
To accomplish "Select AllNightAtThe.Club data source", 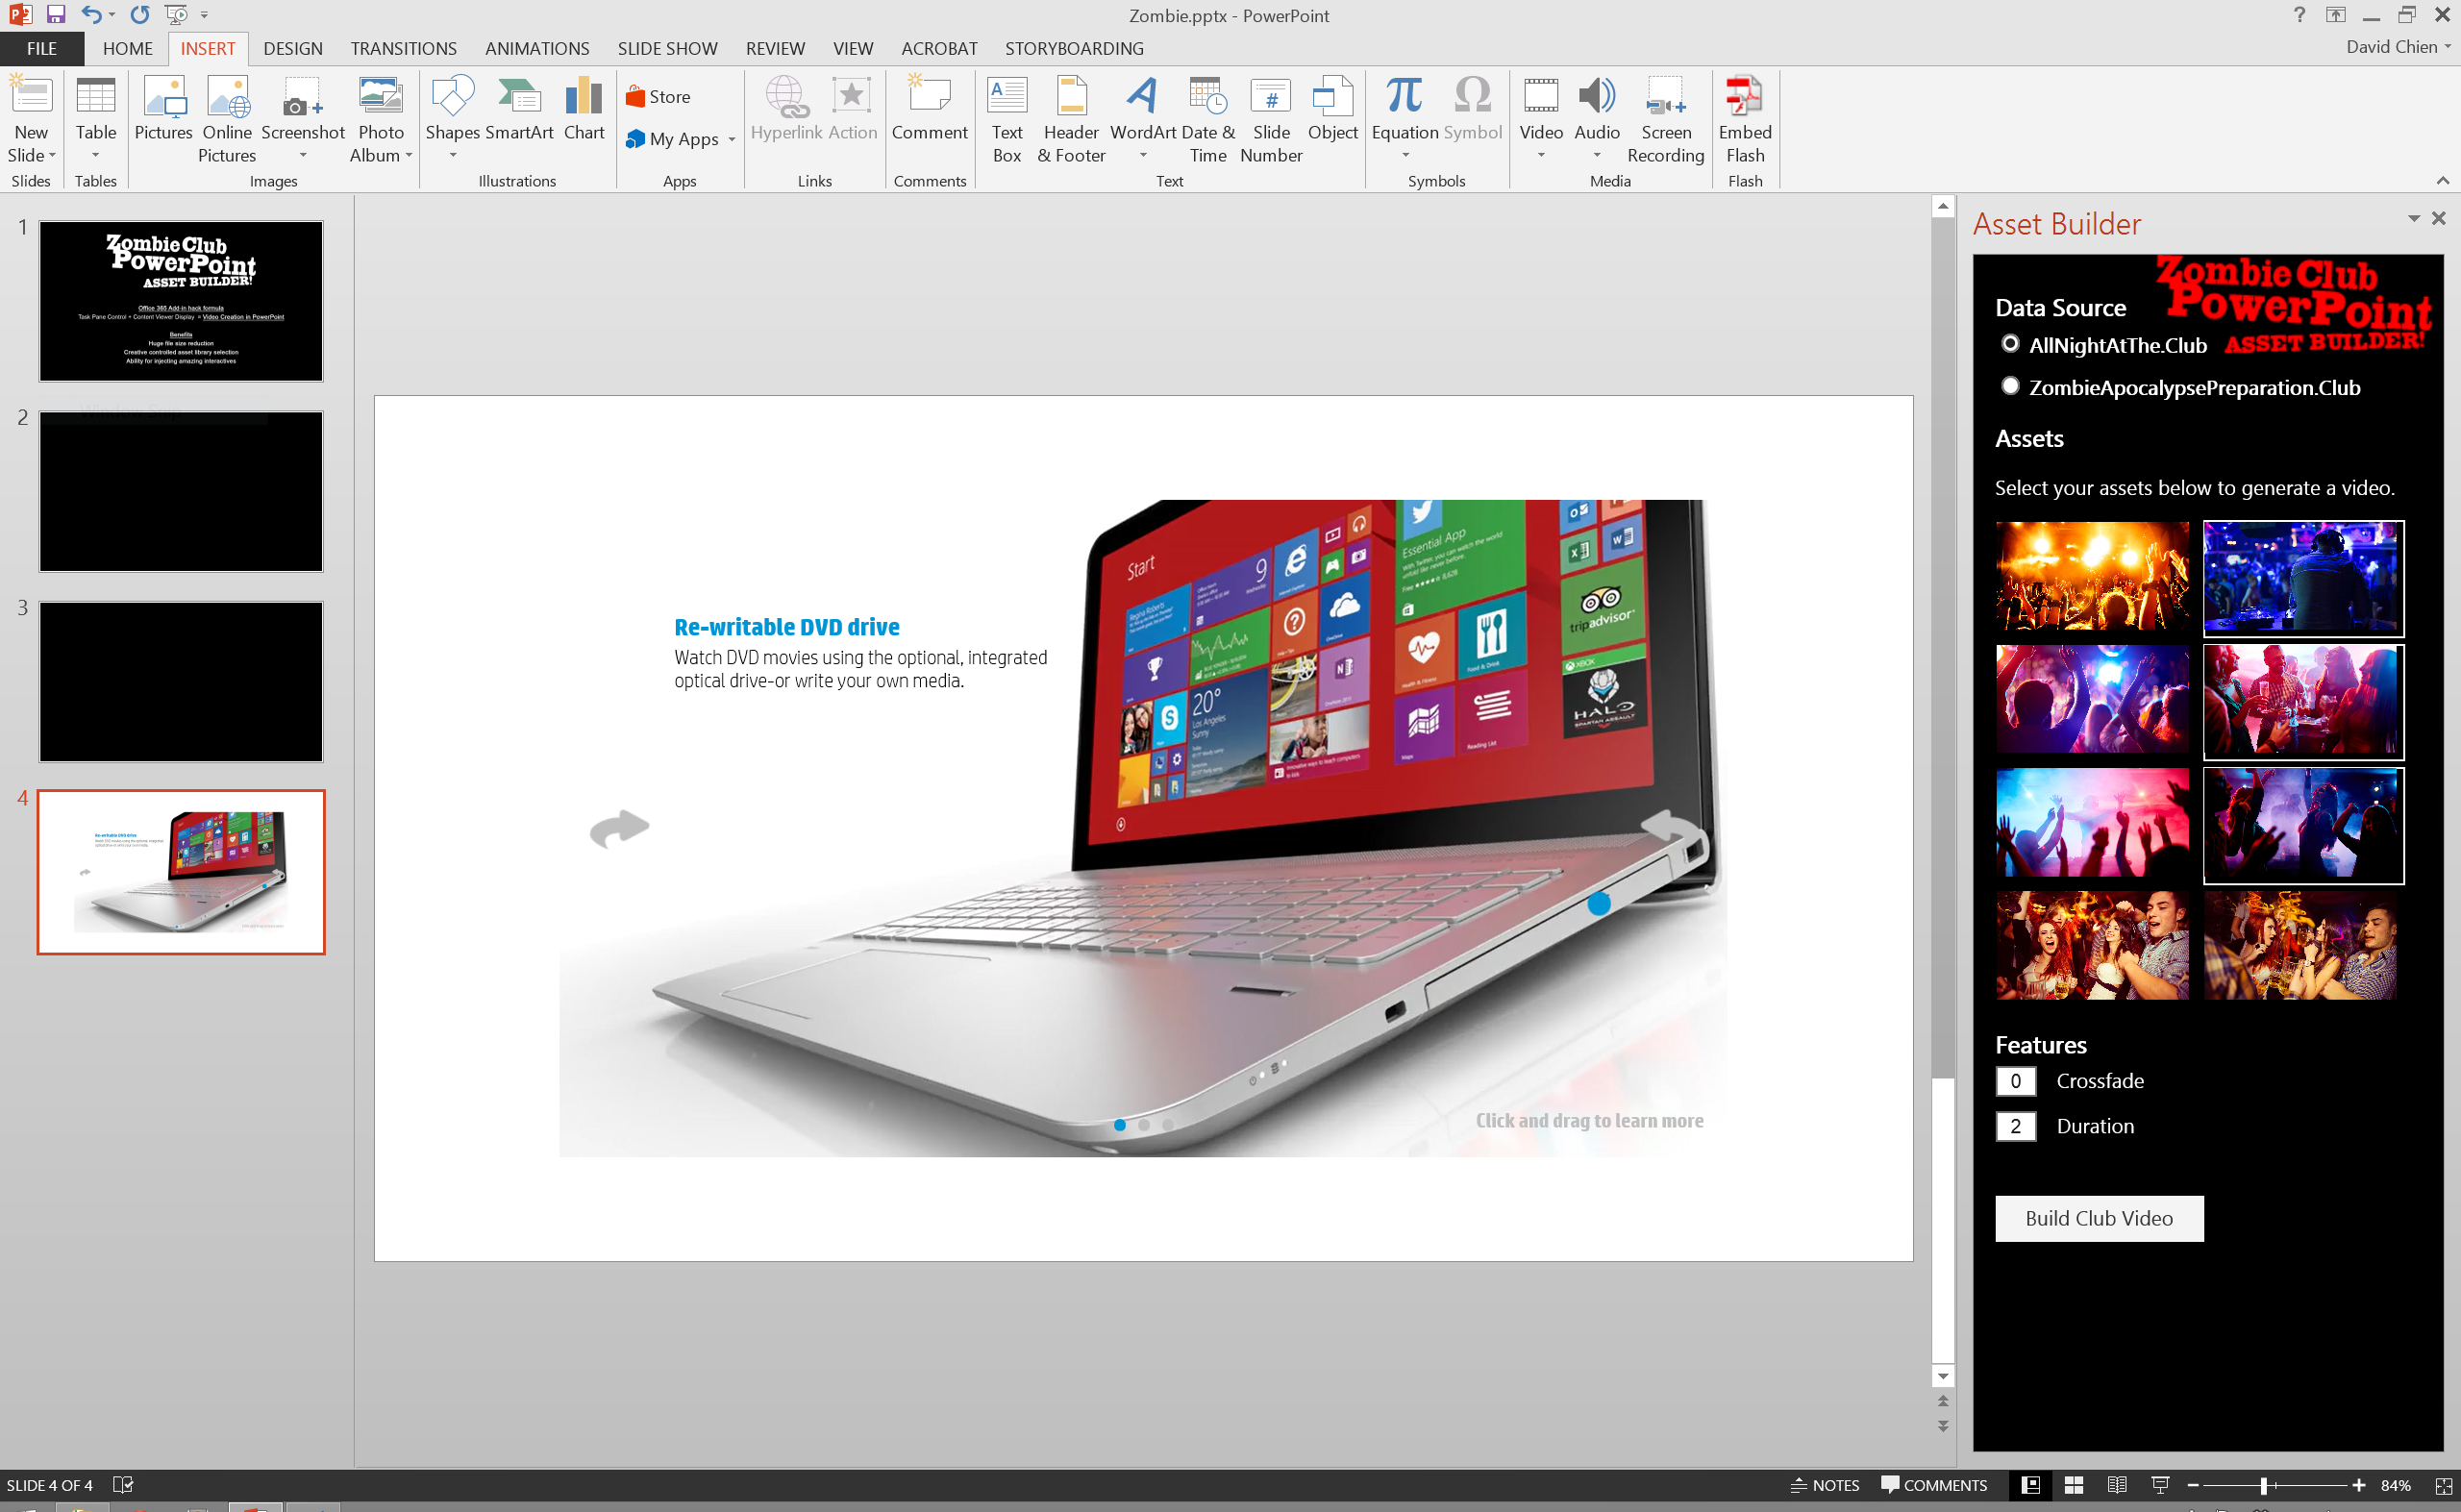I will tap(2010, 344).
